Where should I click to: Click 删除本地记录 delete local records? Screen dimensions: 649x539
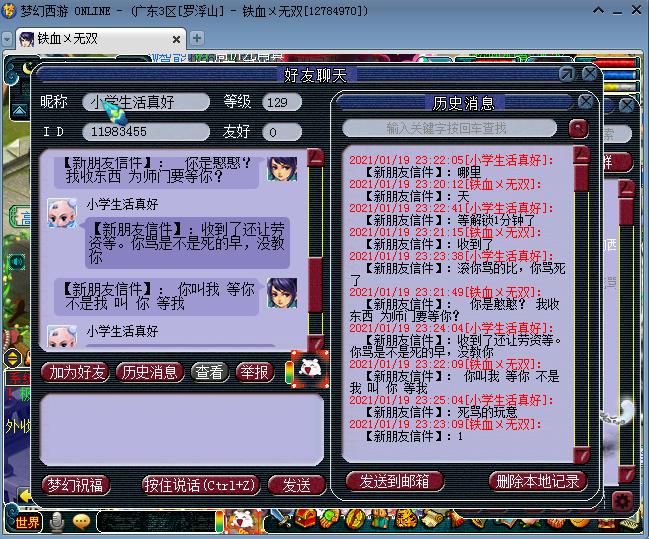click(x=538, y=481)
